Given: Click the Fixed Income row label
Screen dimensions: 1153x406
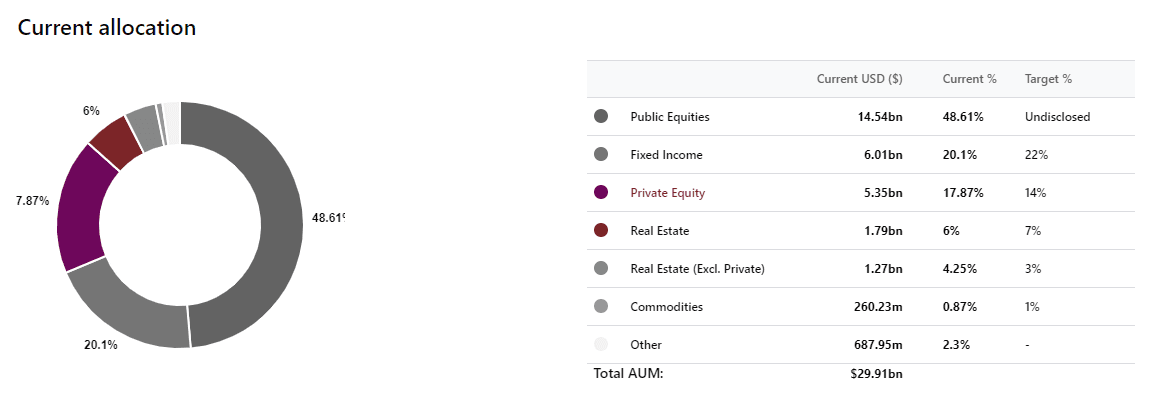Looking at the screenshot, I should 666,154.
